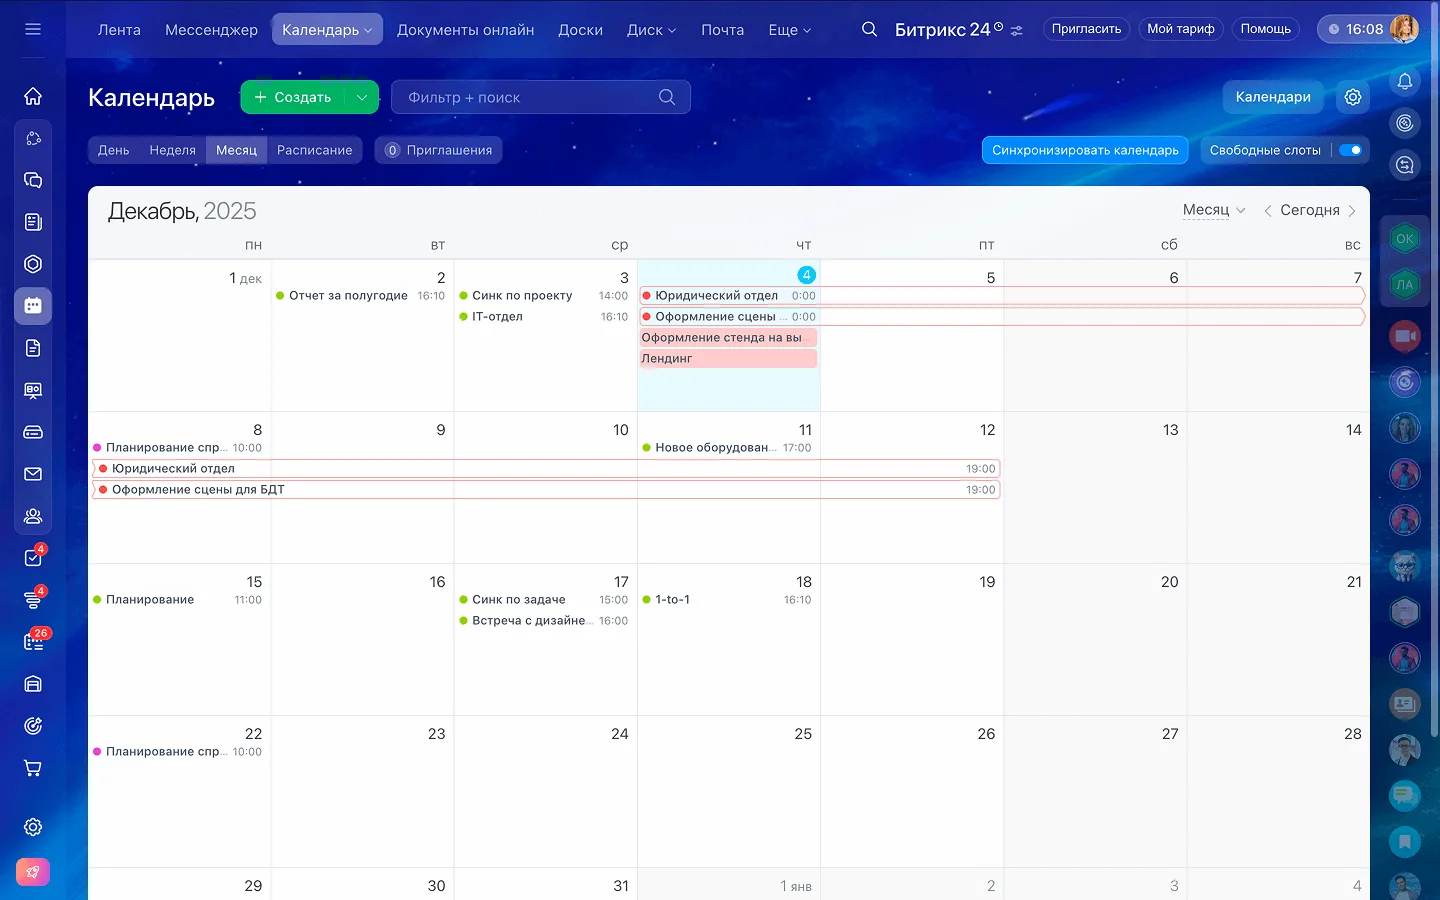Click the Мой тариф button
1440x900 pixels.
(x=1180, y=29)
